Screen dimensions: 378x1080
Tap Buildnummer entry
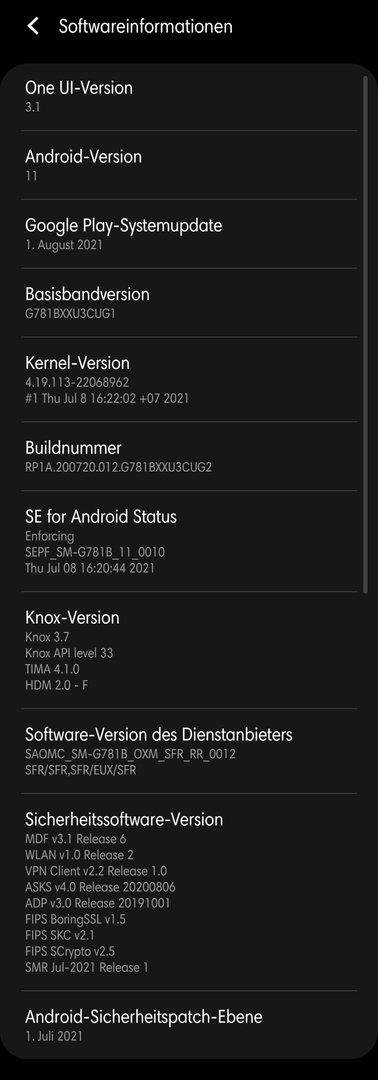189,457
